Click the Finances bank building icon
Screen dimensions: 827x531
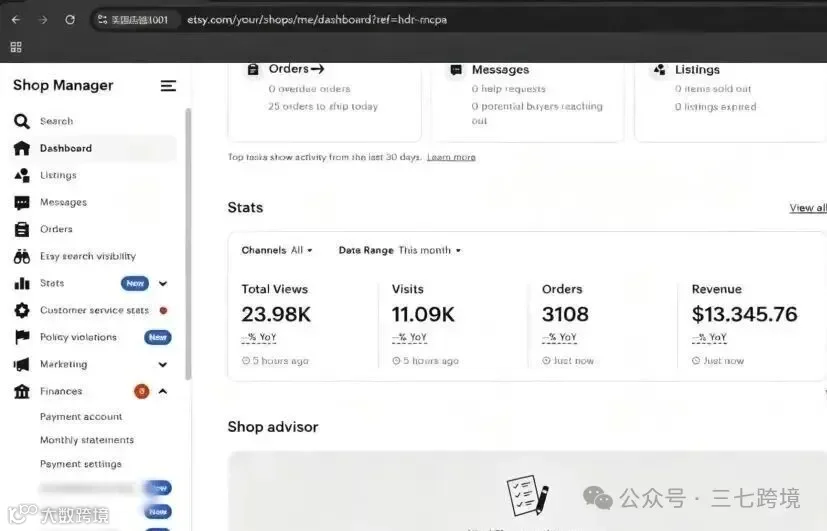pyautogui.click(x=22, y=391)
